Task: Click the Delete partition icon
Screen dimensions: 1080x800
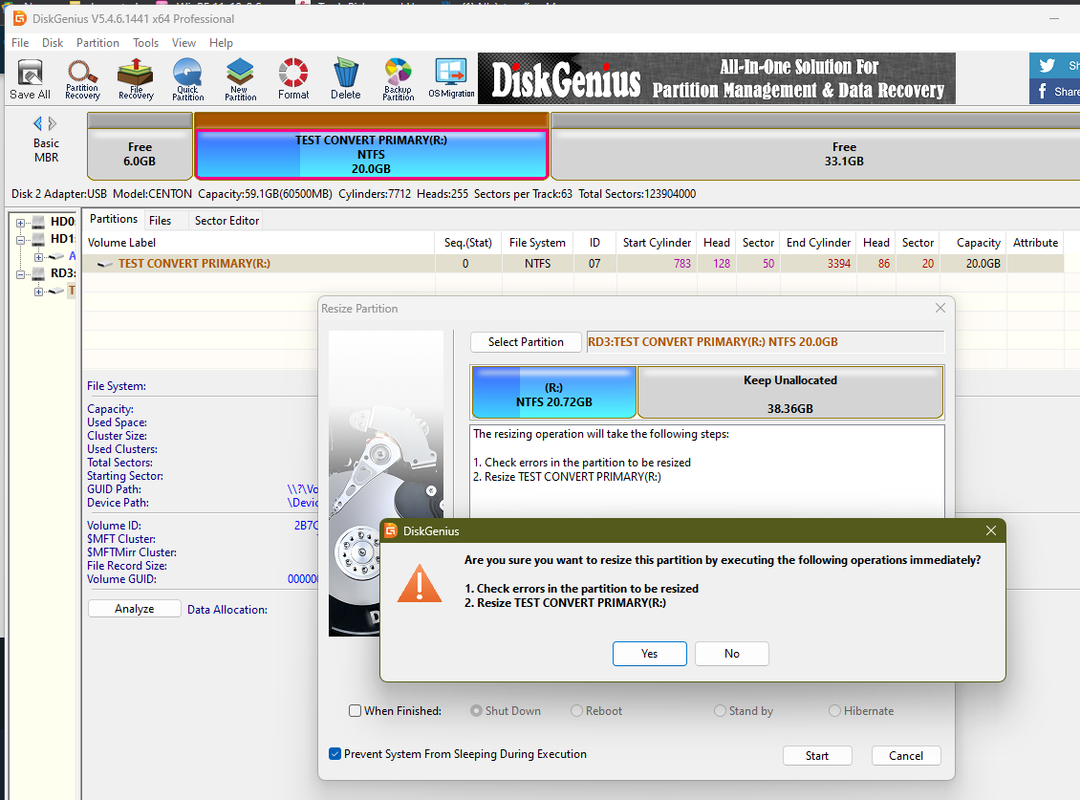Action: point(346,79)
